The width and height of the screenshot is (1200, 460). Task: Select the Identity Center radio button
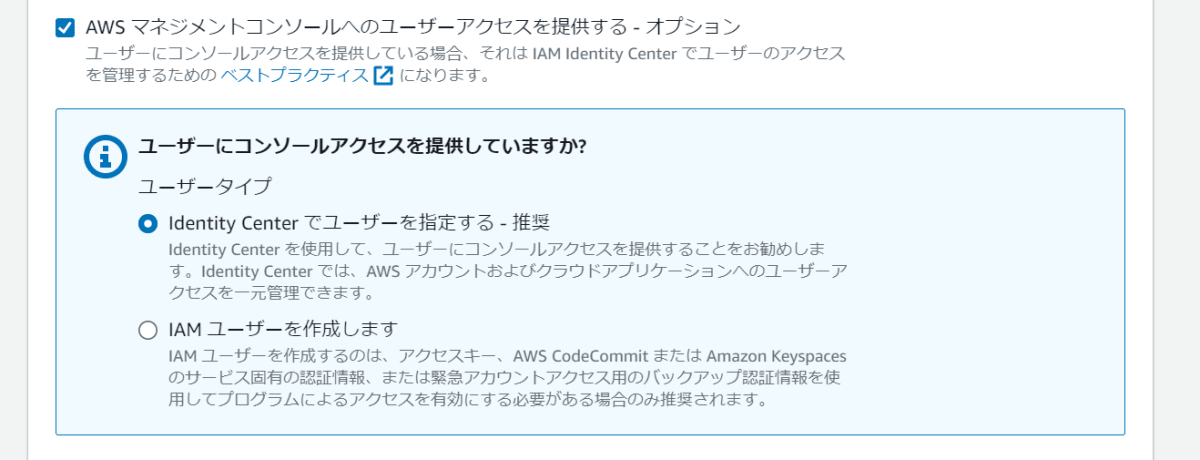click(x=148, y=223)
